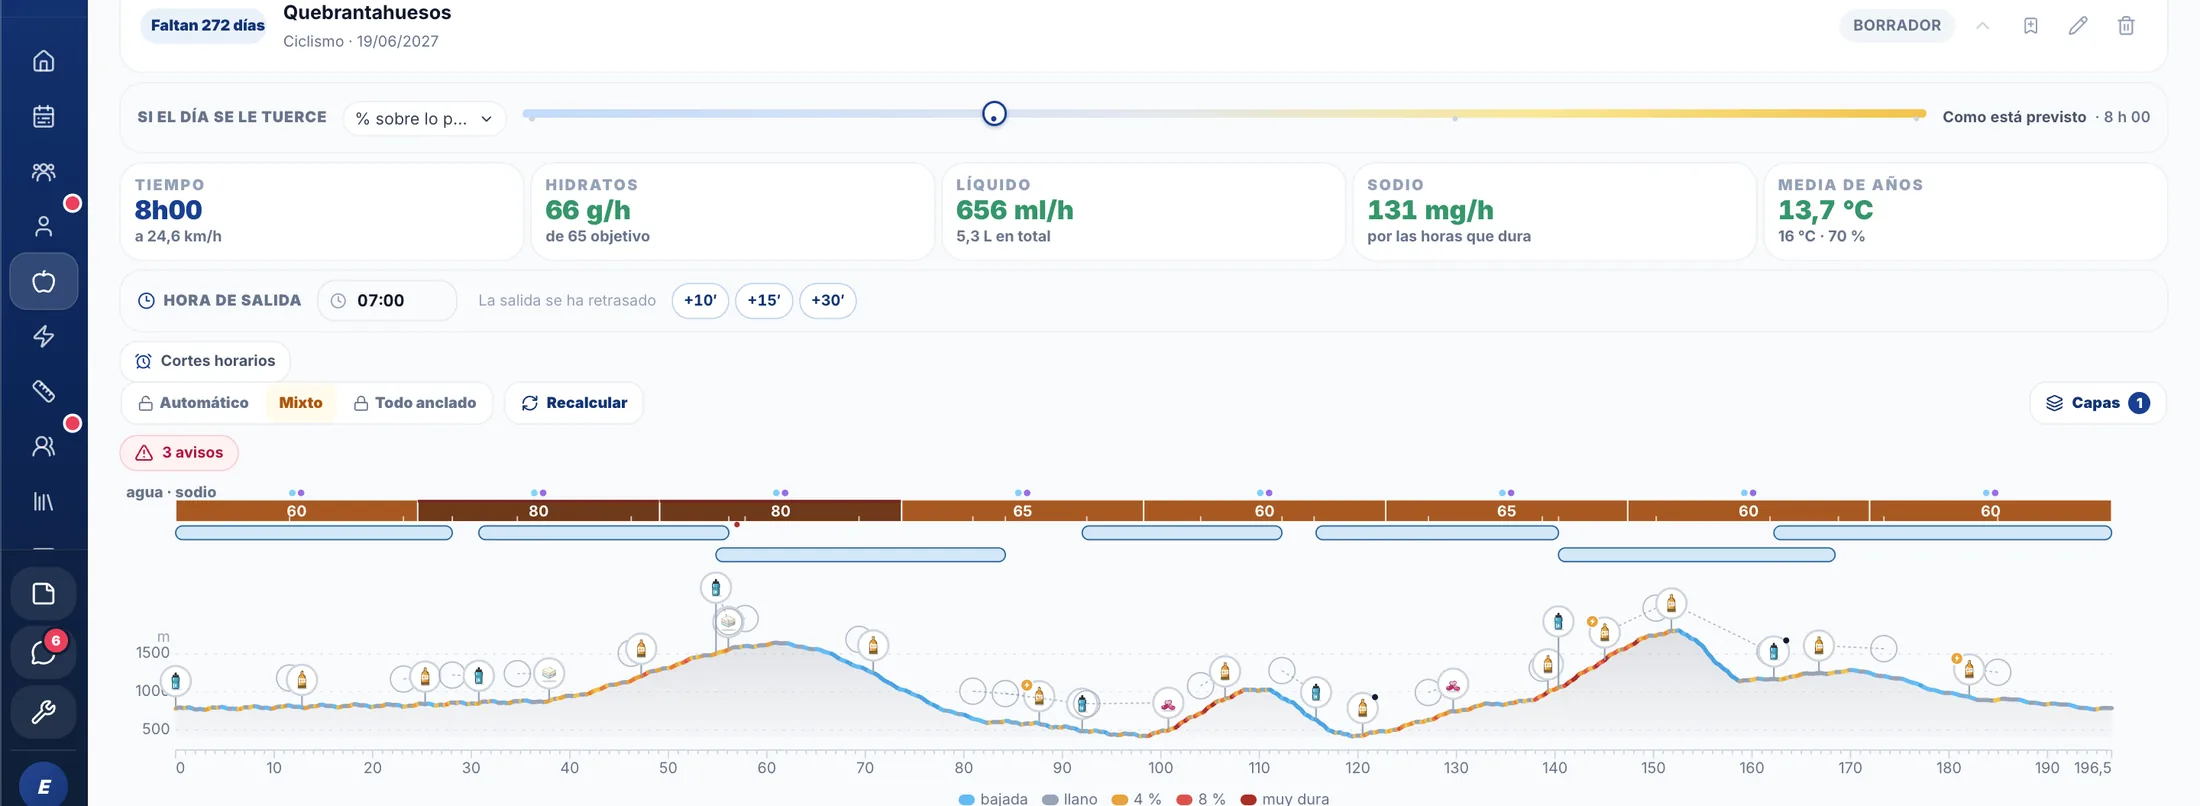
Task: Click the 'muy dura' legend entry
Action: tap(1285, 799)
